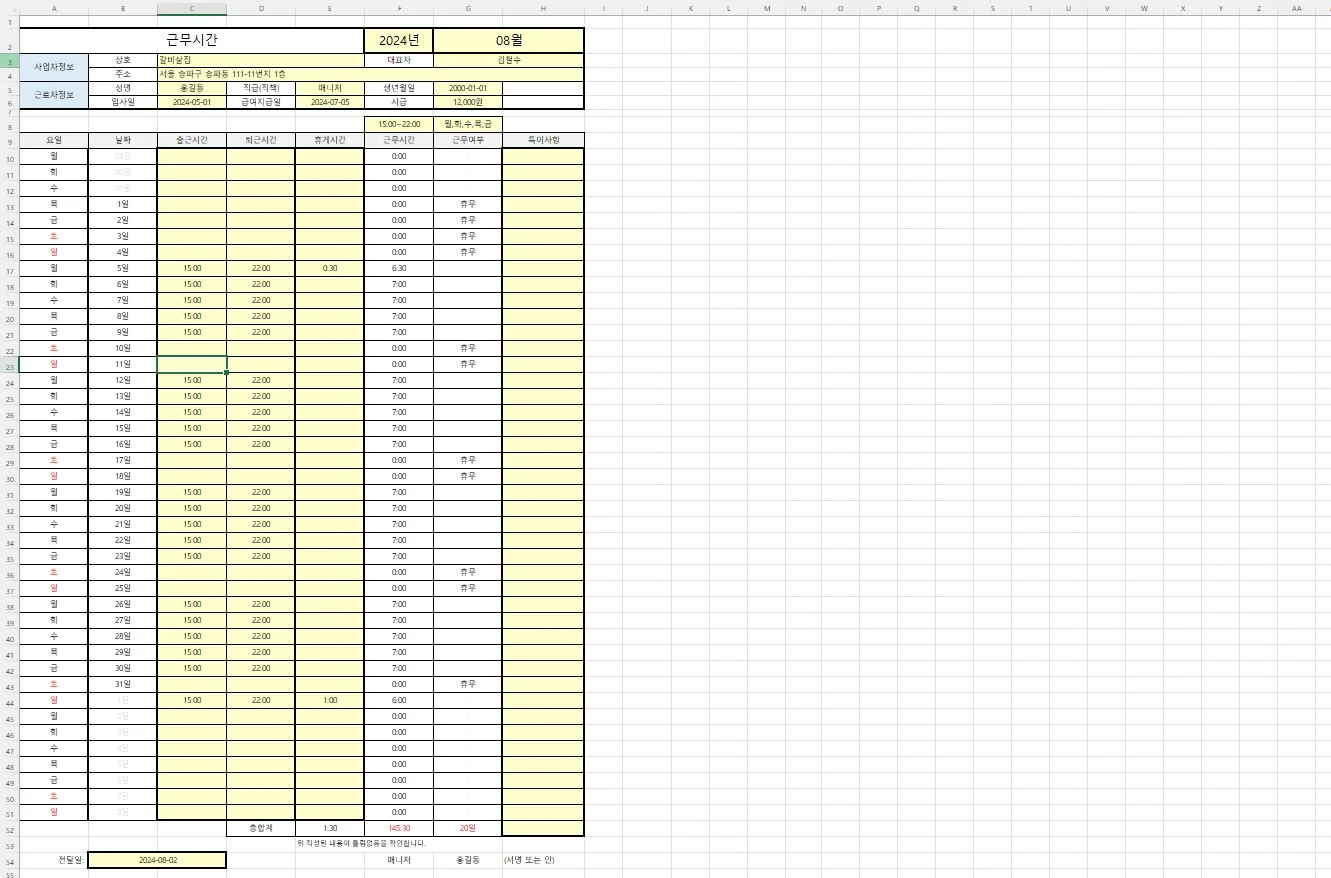1331x878 pixels.
Task: Click the 생년월일 label cell
Action: 399,88
